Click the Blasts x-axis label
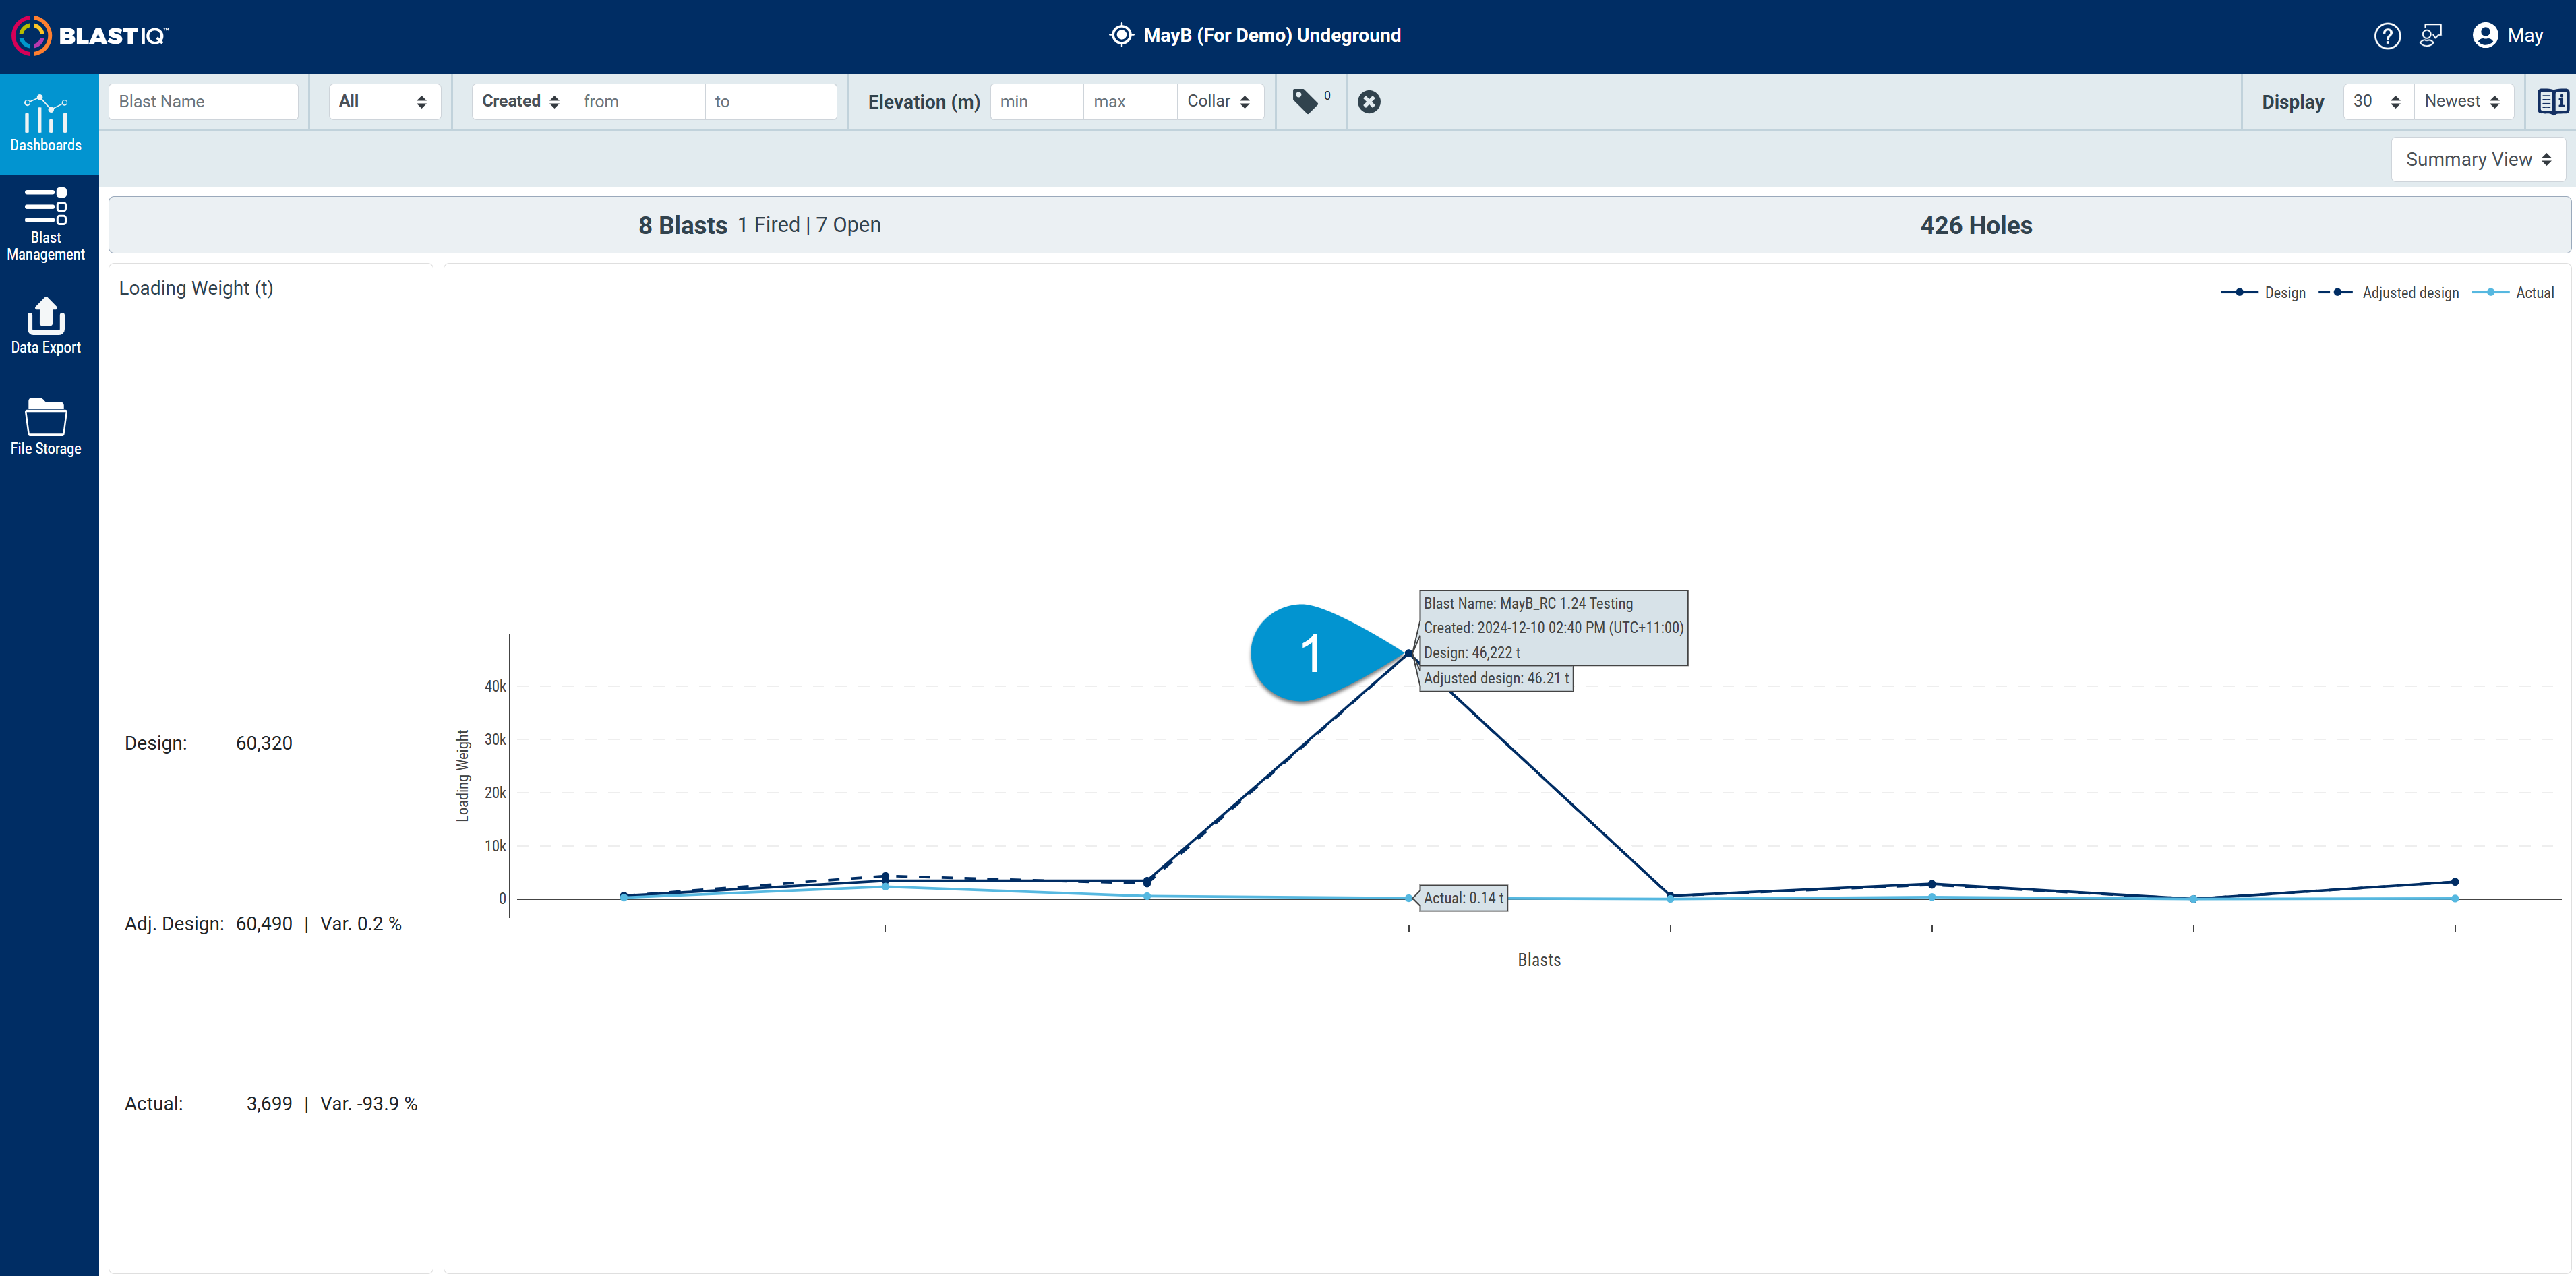This screenshot has height=1276, width=2576. pyautogui.click(x=1539, y=960)
